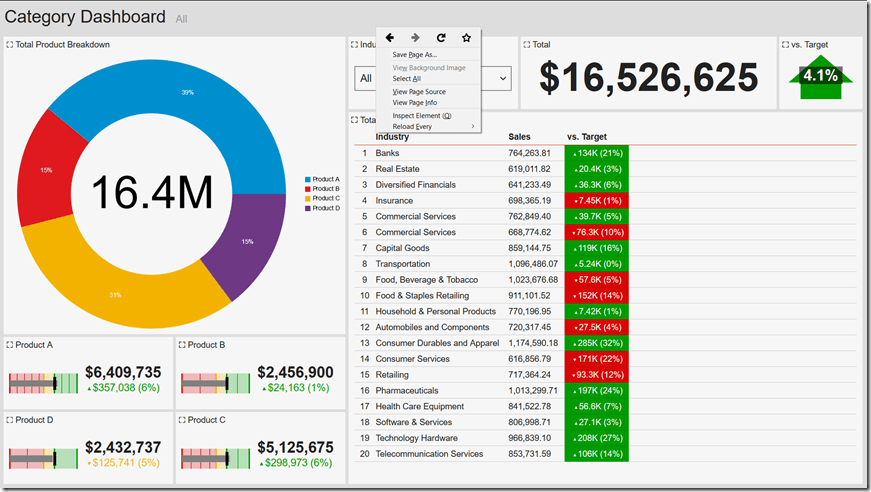This screenshot has height=492, width=871.
Task: Click the Reload icon in context menu
Action: (441, 38)
